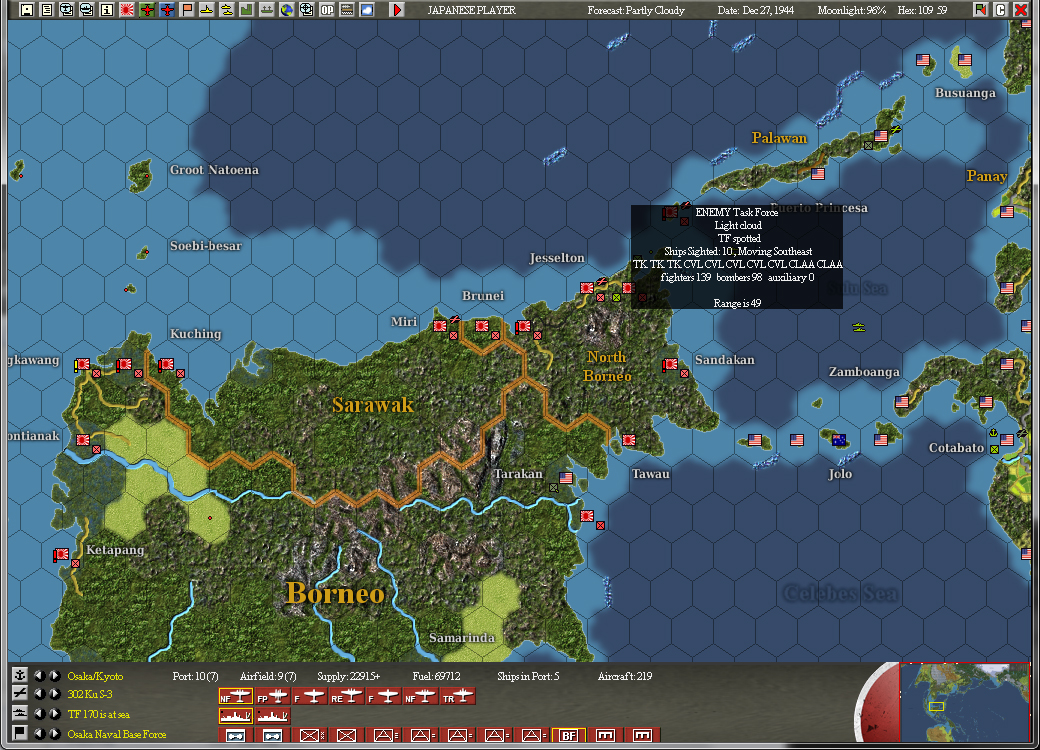The width and height of the screenshot is (1040, 750).
Task: Select the second task force ship icon
Action: point(273,716)
